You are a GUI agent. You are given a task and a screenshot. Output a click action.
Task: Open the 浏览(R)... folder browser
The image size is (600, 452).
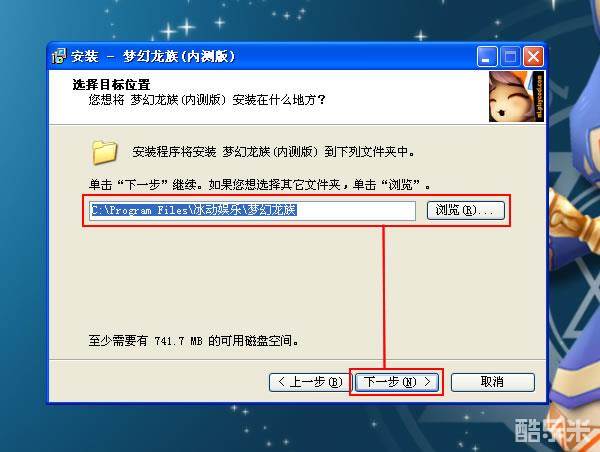[x=465, y=210]
